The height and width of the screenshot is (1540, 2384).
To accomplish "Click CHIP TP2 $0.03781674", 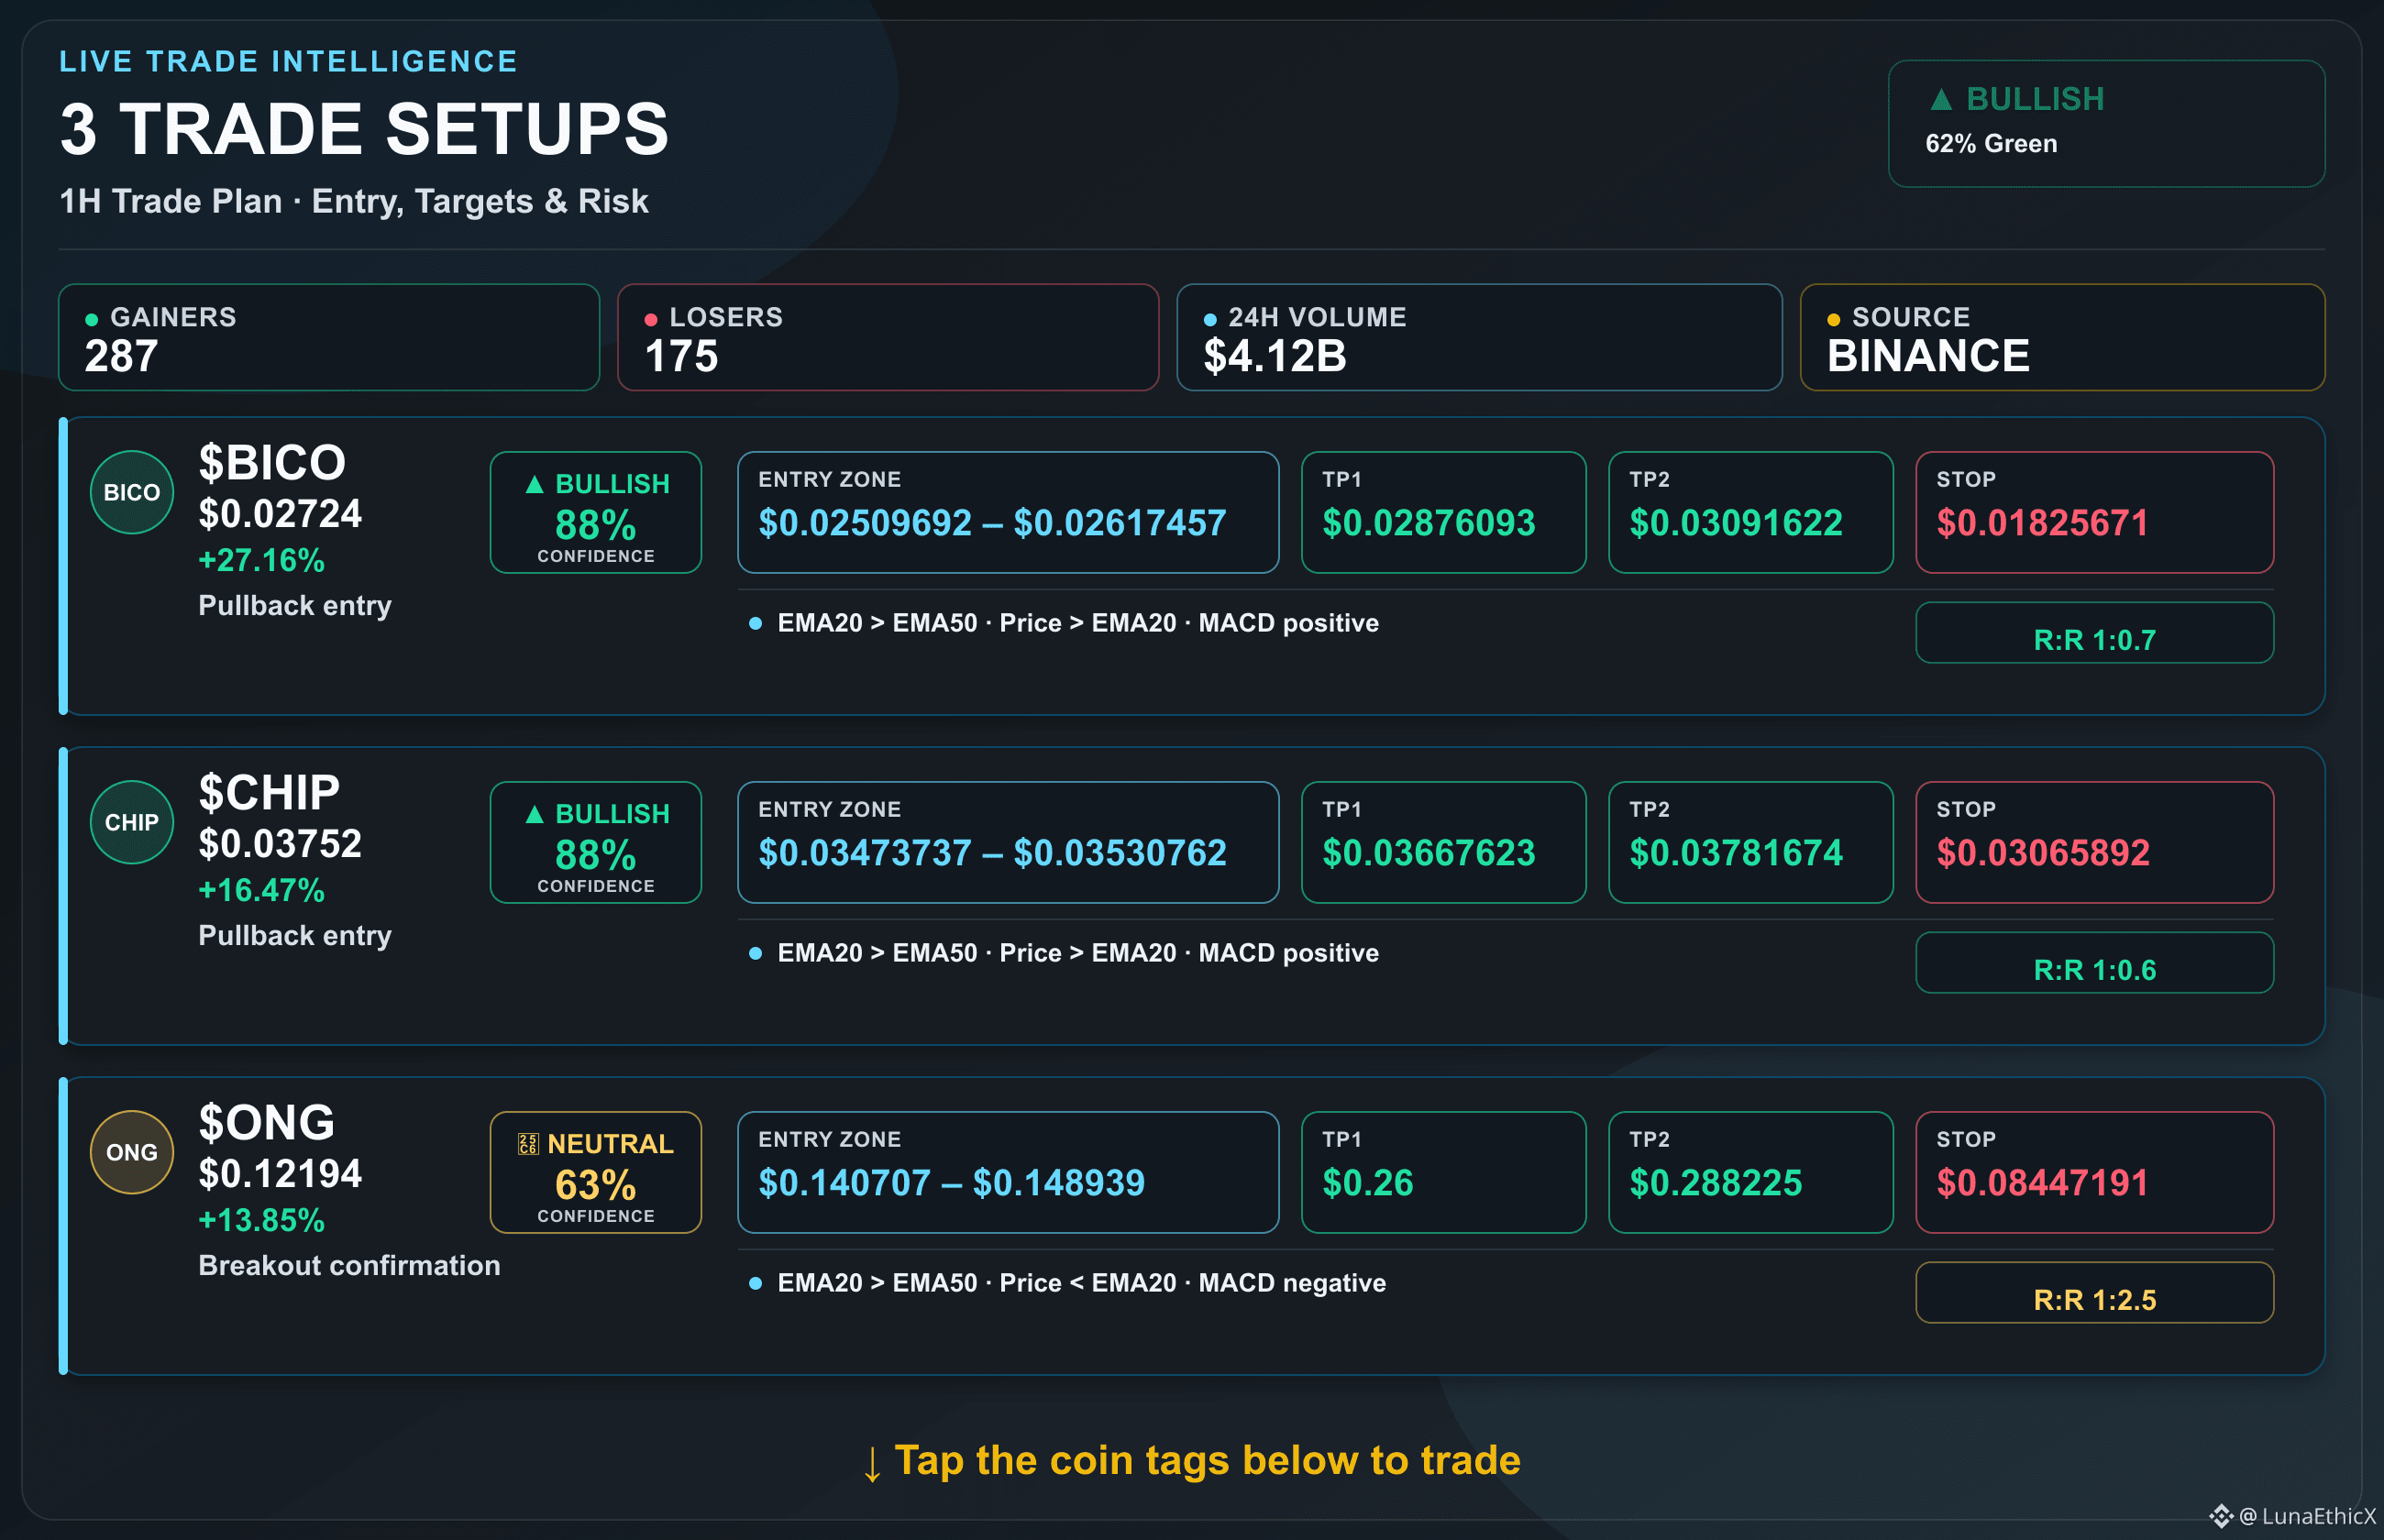I will (1750, 842).
